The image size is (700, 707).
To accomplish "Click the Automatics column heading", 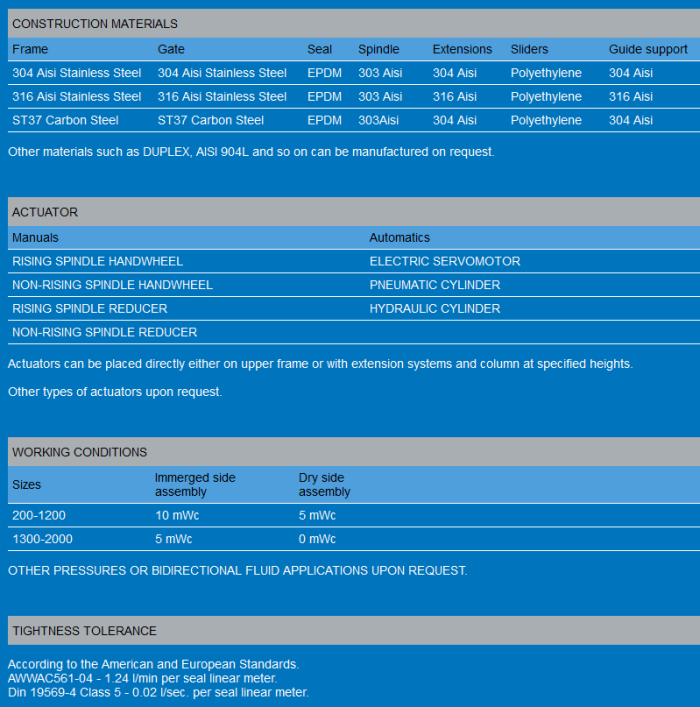I will 399,238.
